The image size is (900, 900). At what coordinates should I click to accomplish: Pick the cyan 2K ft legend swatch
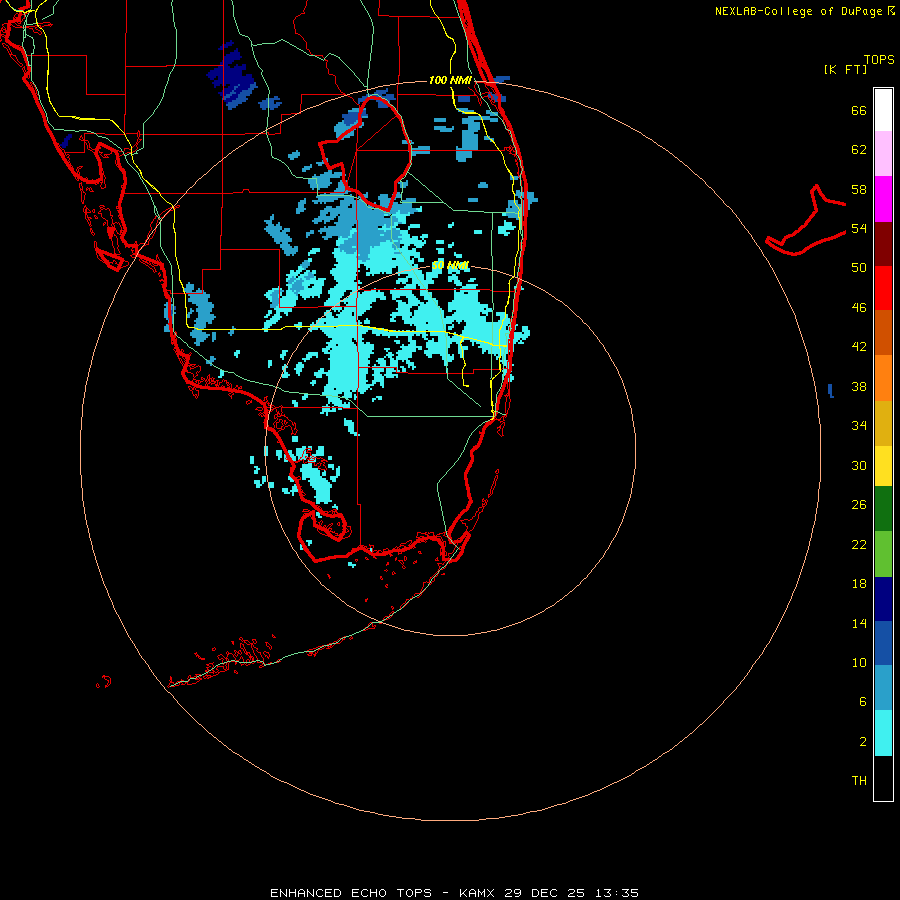[x=883, y=733]
